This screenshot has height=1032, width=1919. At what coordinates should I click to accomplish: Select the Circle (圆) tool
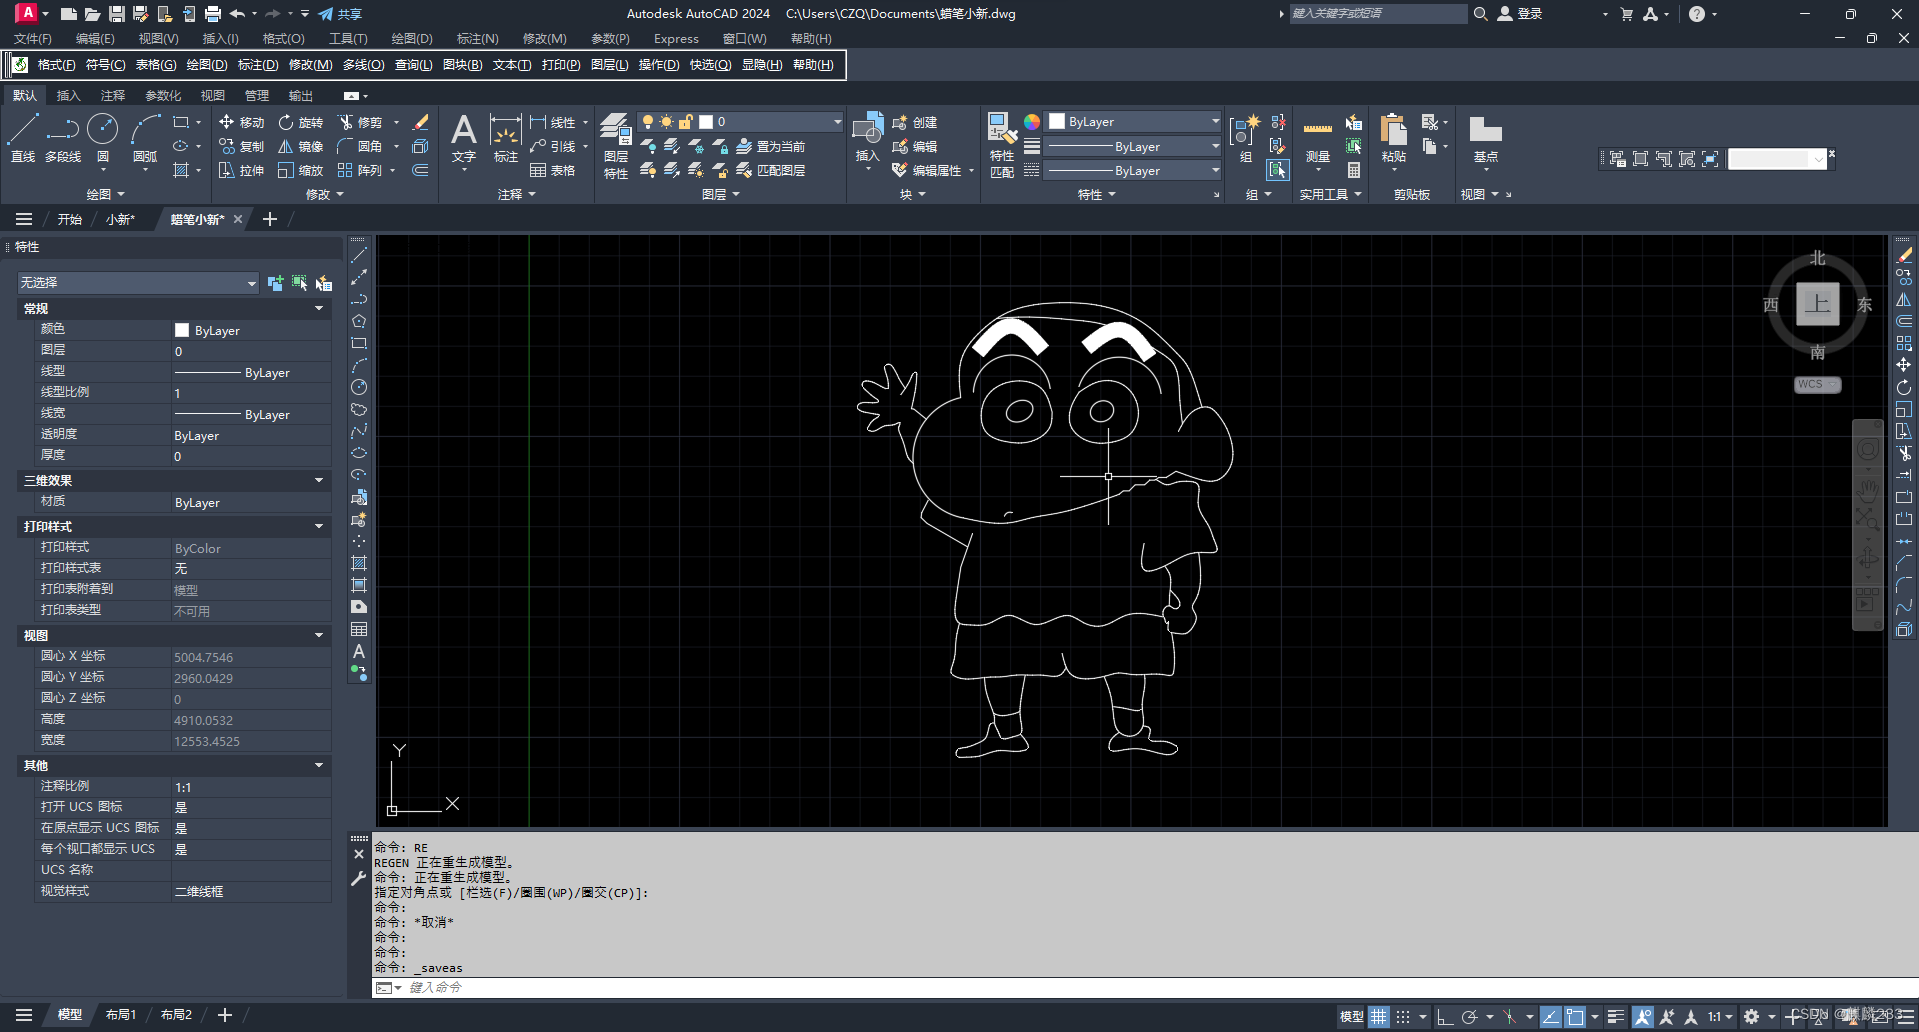pyautogui.click(x=103, y=138)
